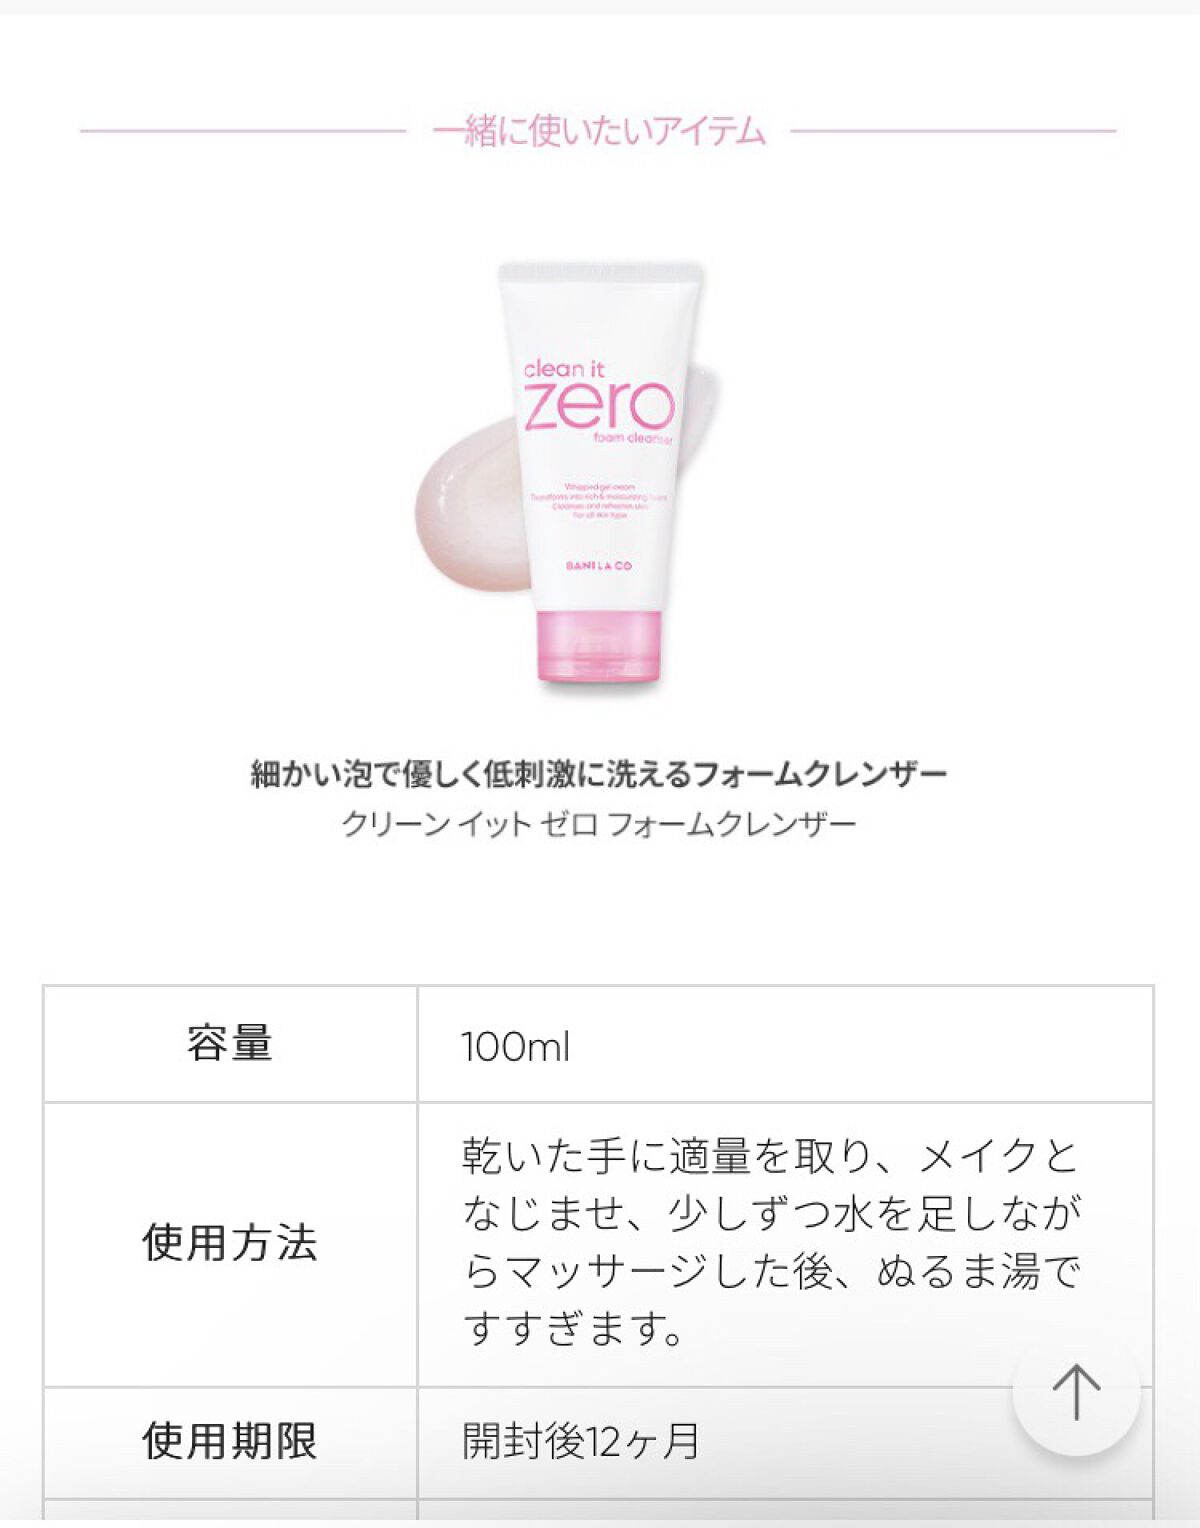
Task: Open the クリーン イット ゼロ フォームクレンザー product link
Action: click(x=598, y=824)
